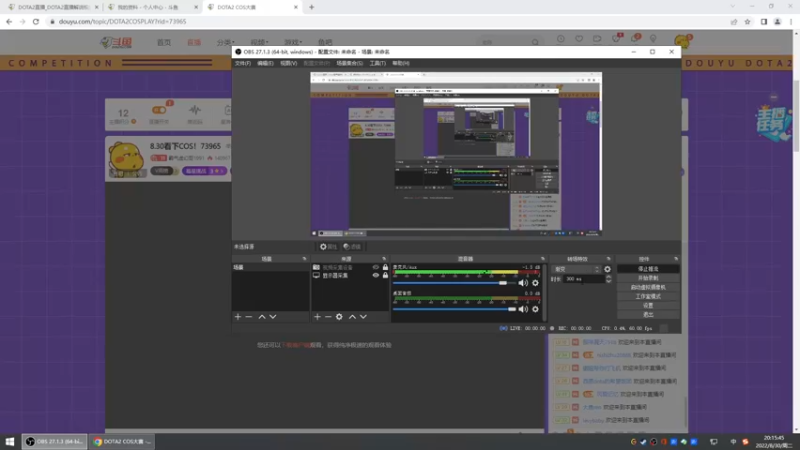Bookmark this page with the star icon
The height and width of the screenshot is (450, 800).
tap(747, 21)
